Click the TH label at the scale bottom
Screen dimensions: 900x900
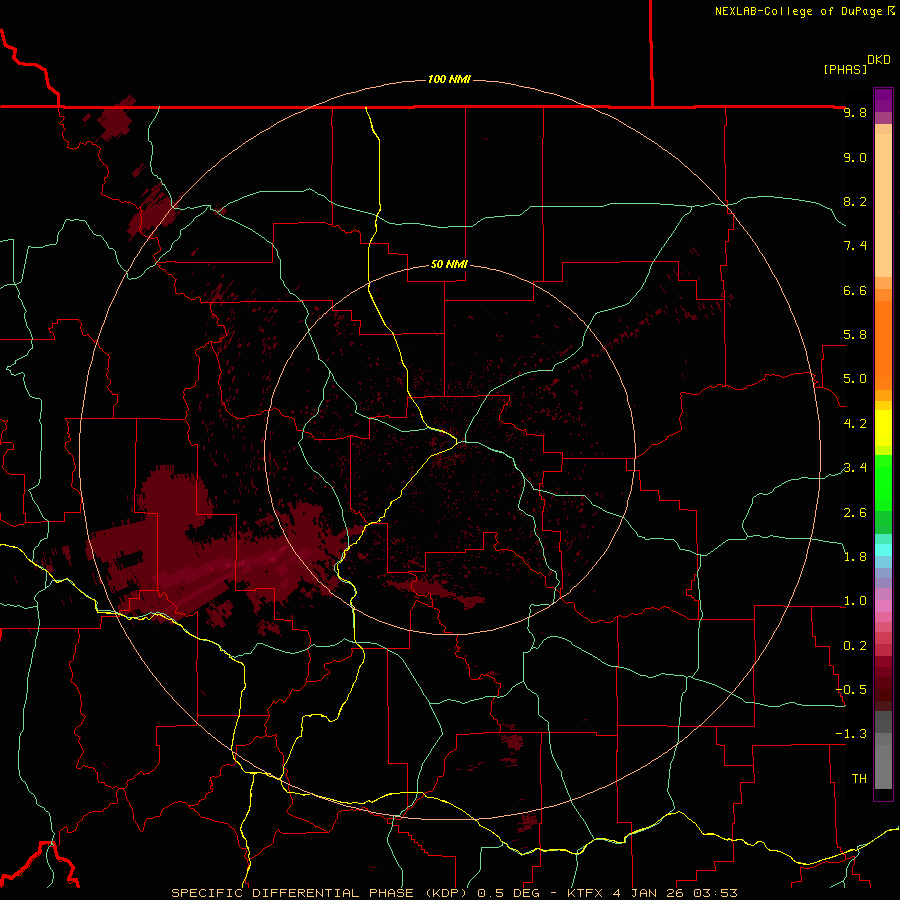tap(859, 779)
